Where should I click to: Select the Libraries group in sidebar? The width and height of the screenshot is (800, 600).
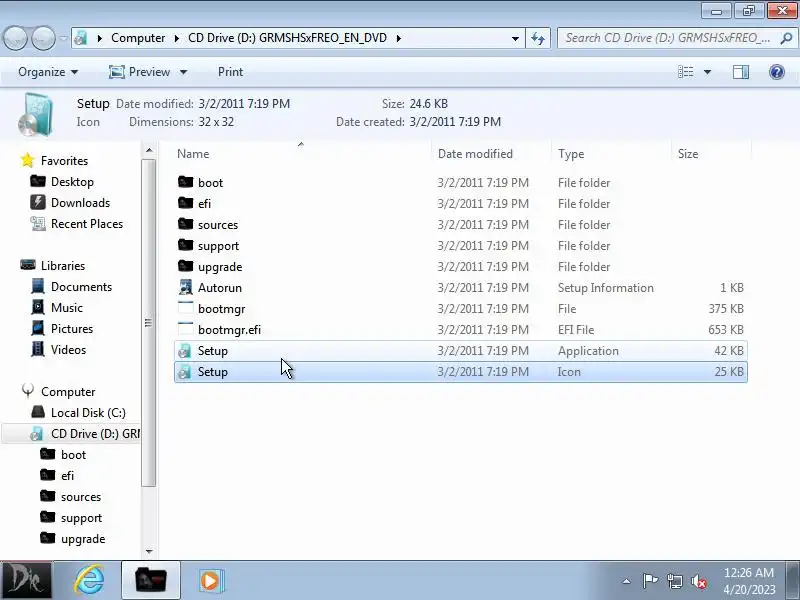53,266
